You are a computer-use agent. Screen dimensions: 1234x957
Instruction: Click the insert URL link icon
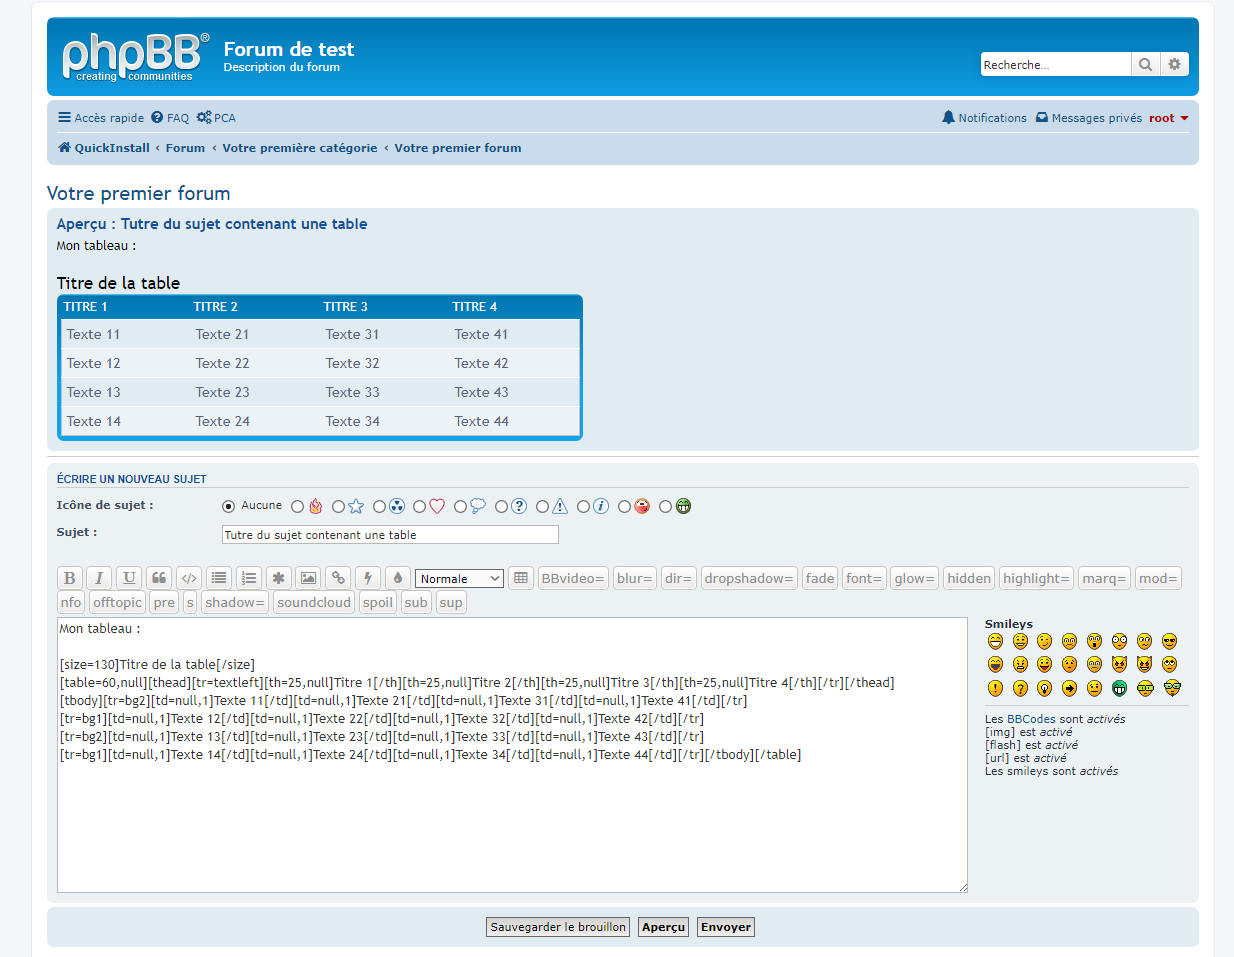point(338,578)
